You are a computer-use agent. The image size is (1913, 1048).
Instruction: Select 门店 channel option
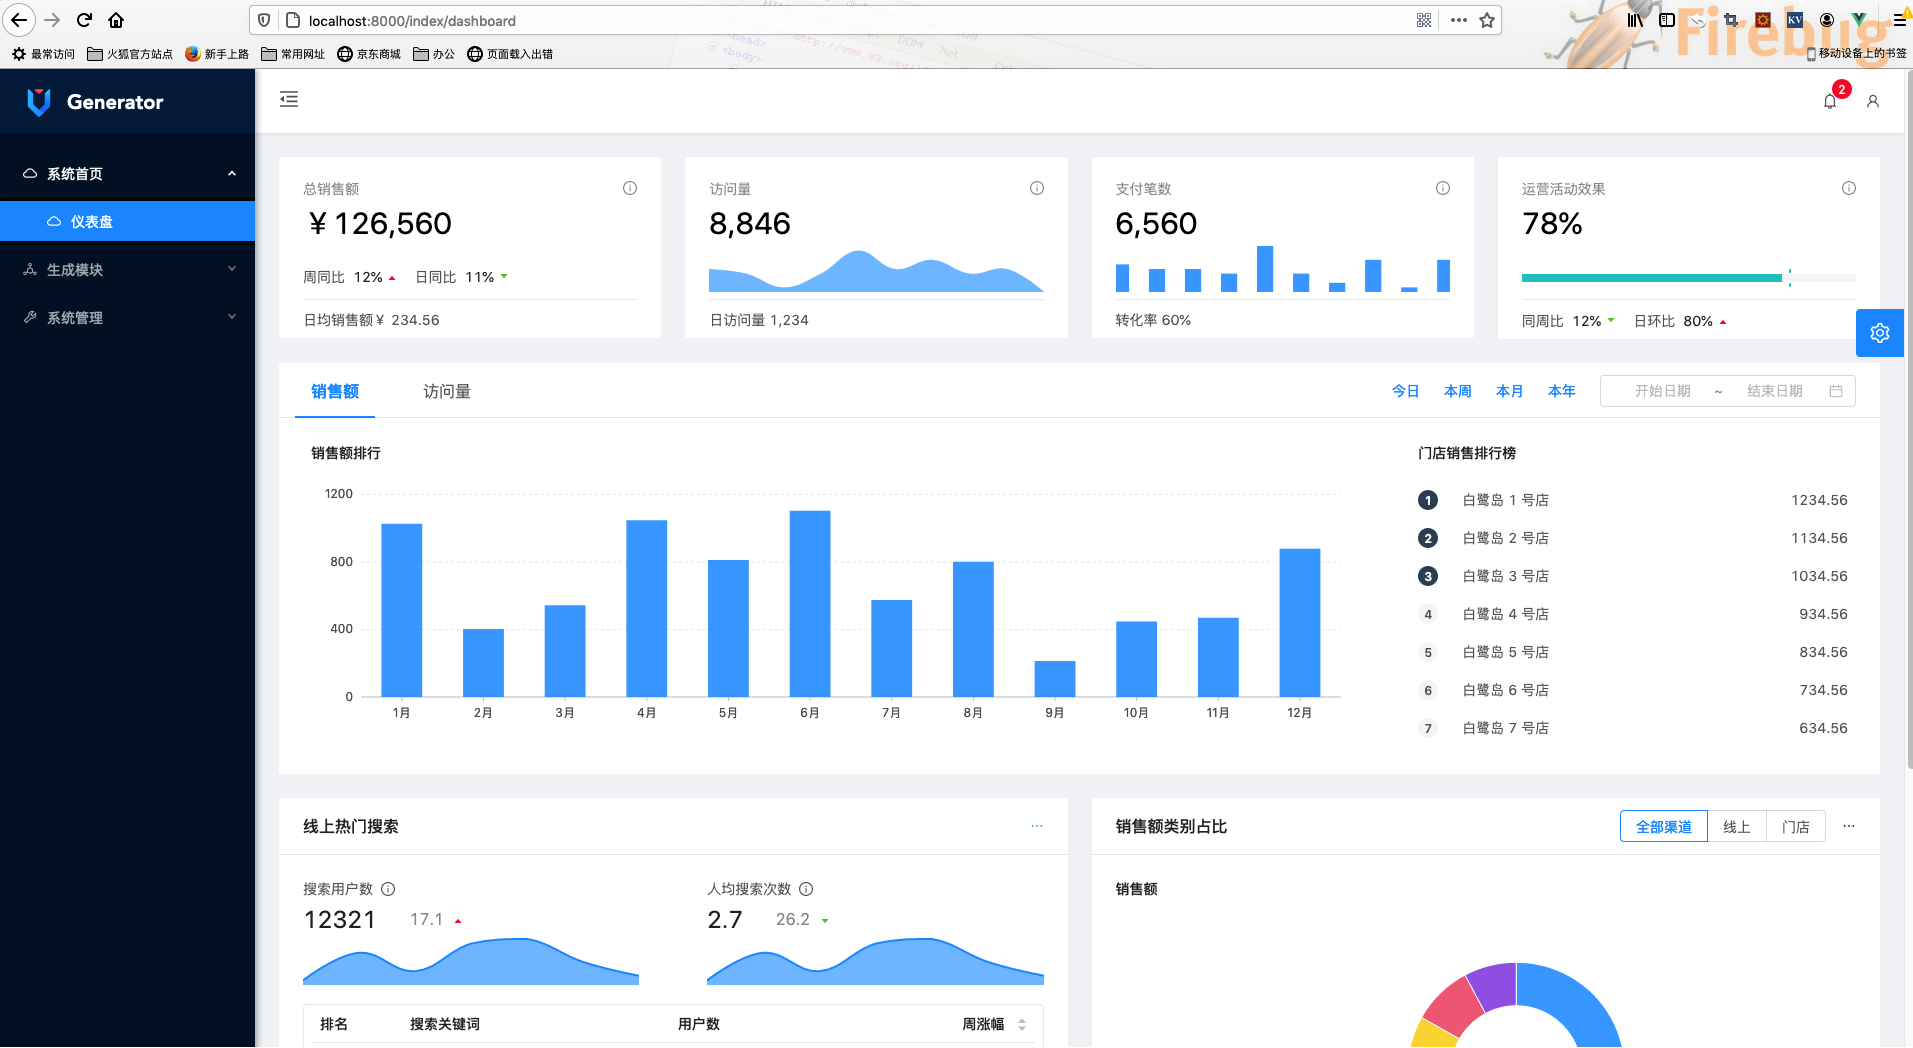click(x=1796, y=826)
